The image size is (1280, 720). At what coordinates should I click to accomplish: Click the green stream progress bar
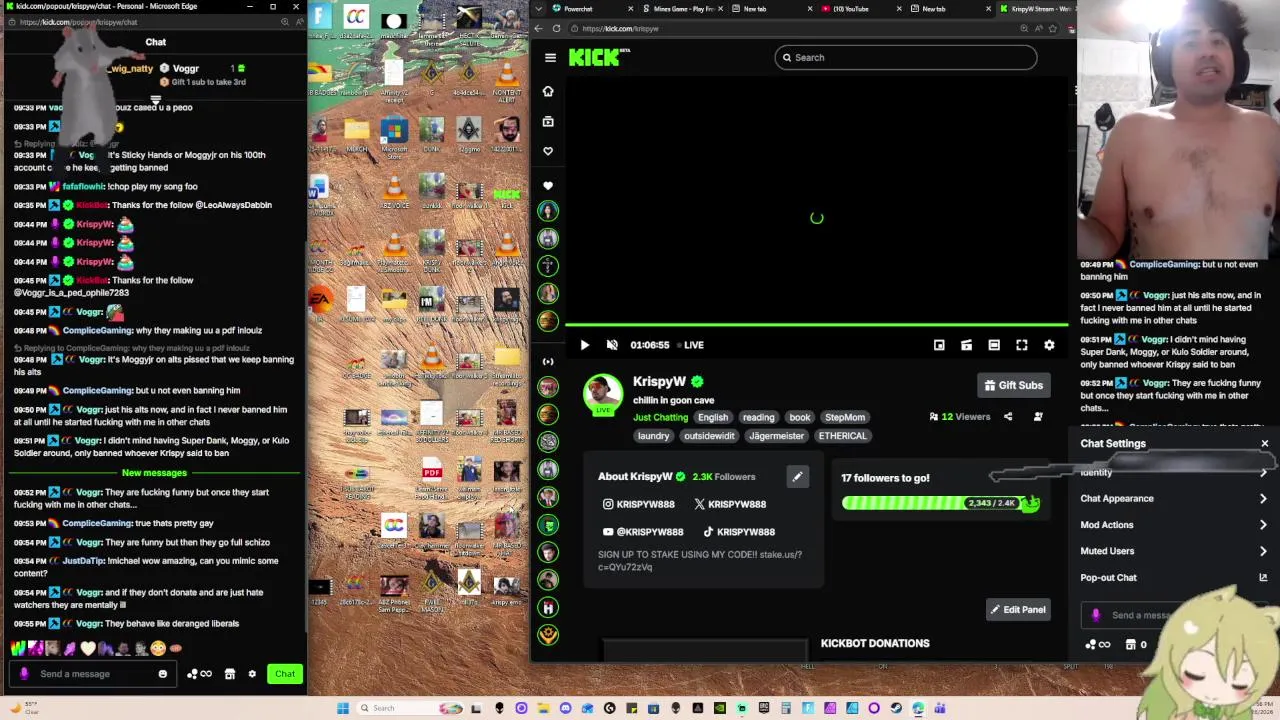[817, 325]
